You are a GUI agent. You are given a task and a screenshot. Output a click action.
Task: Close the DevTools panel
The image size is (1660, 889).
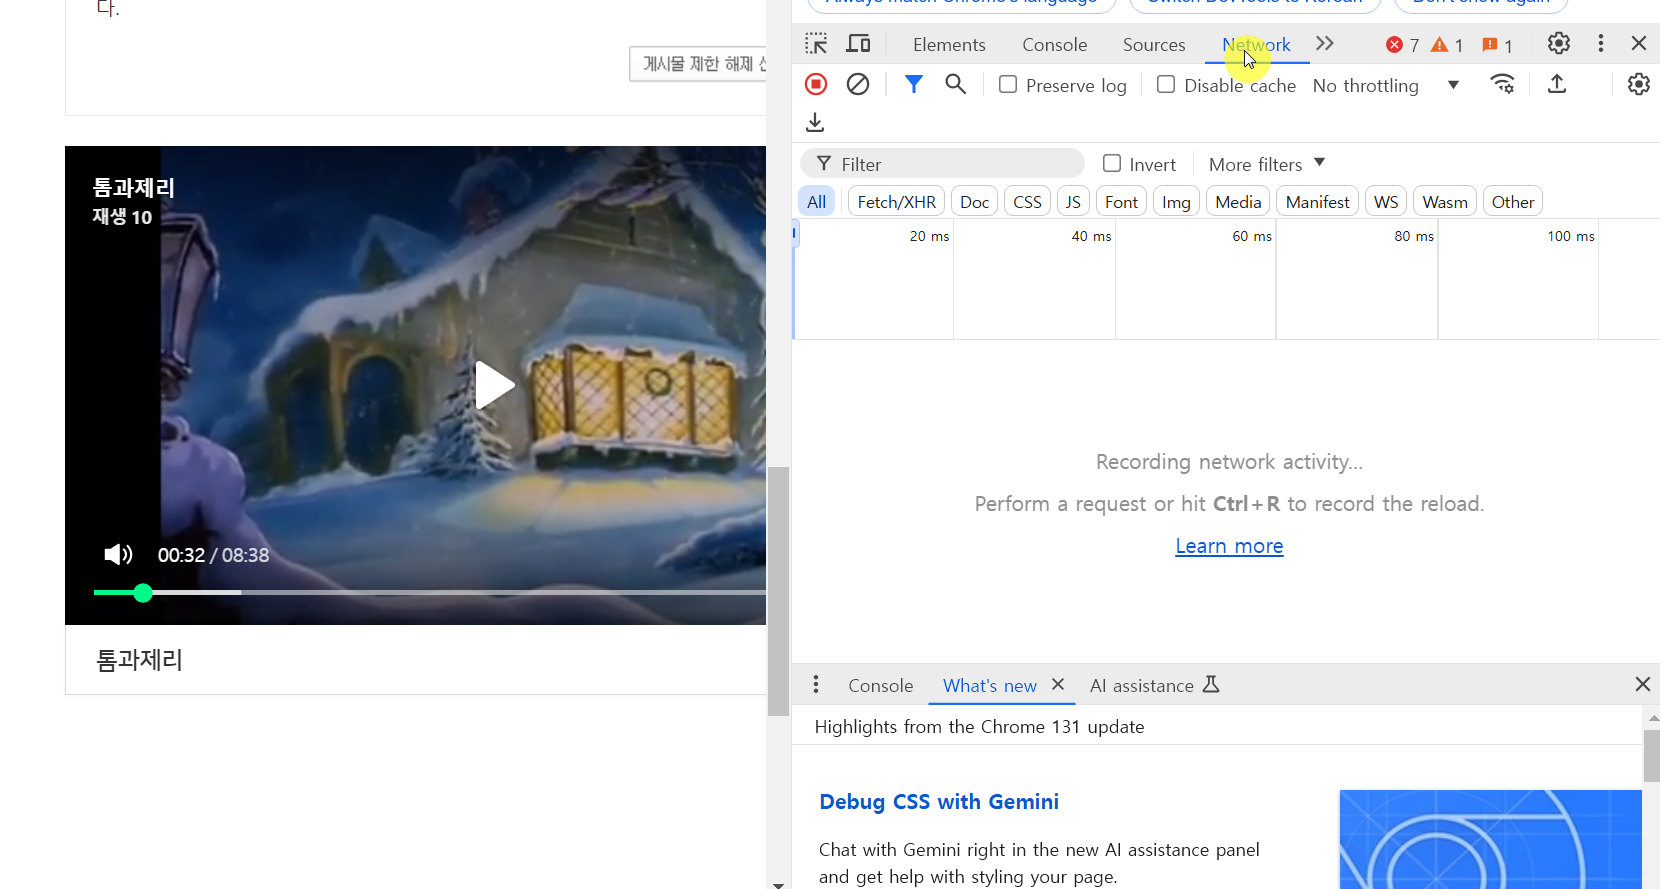click(x=1639, y=44)
